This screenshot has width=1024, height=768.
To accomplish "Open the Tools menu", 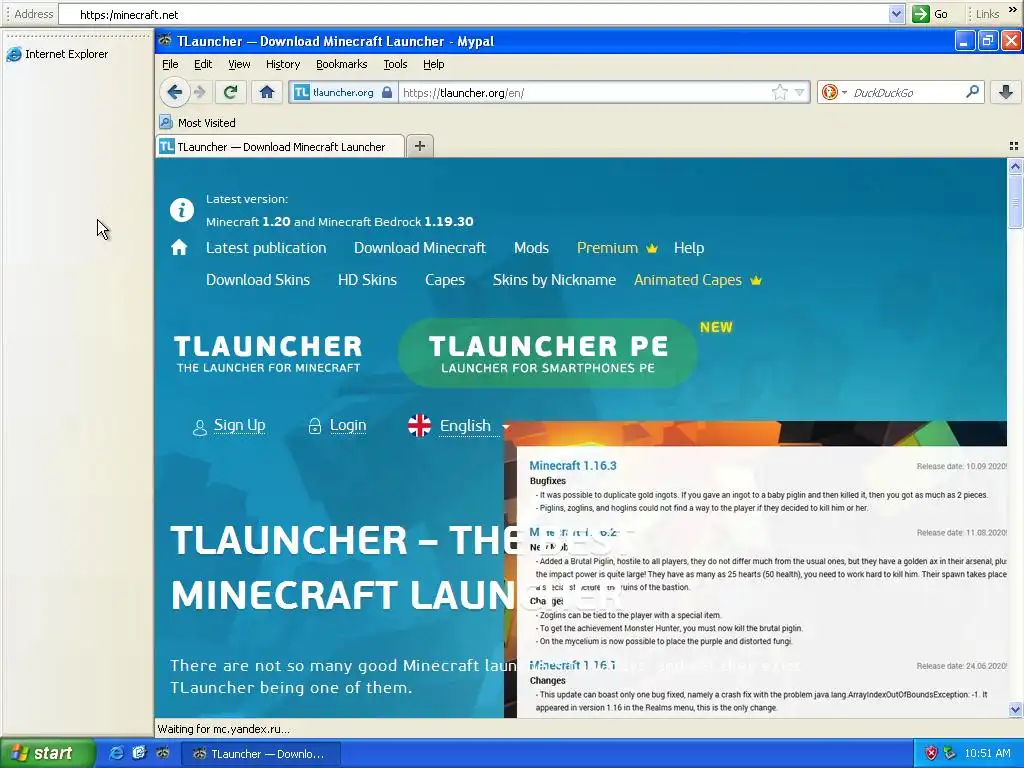I will point(395,64).
